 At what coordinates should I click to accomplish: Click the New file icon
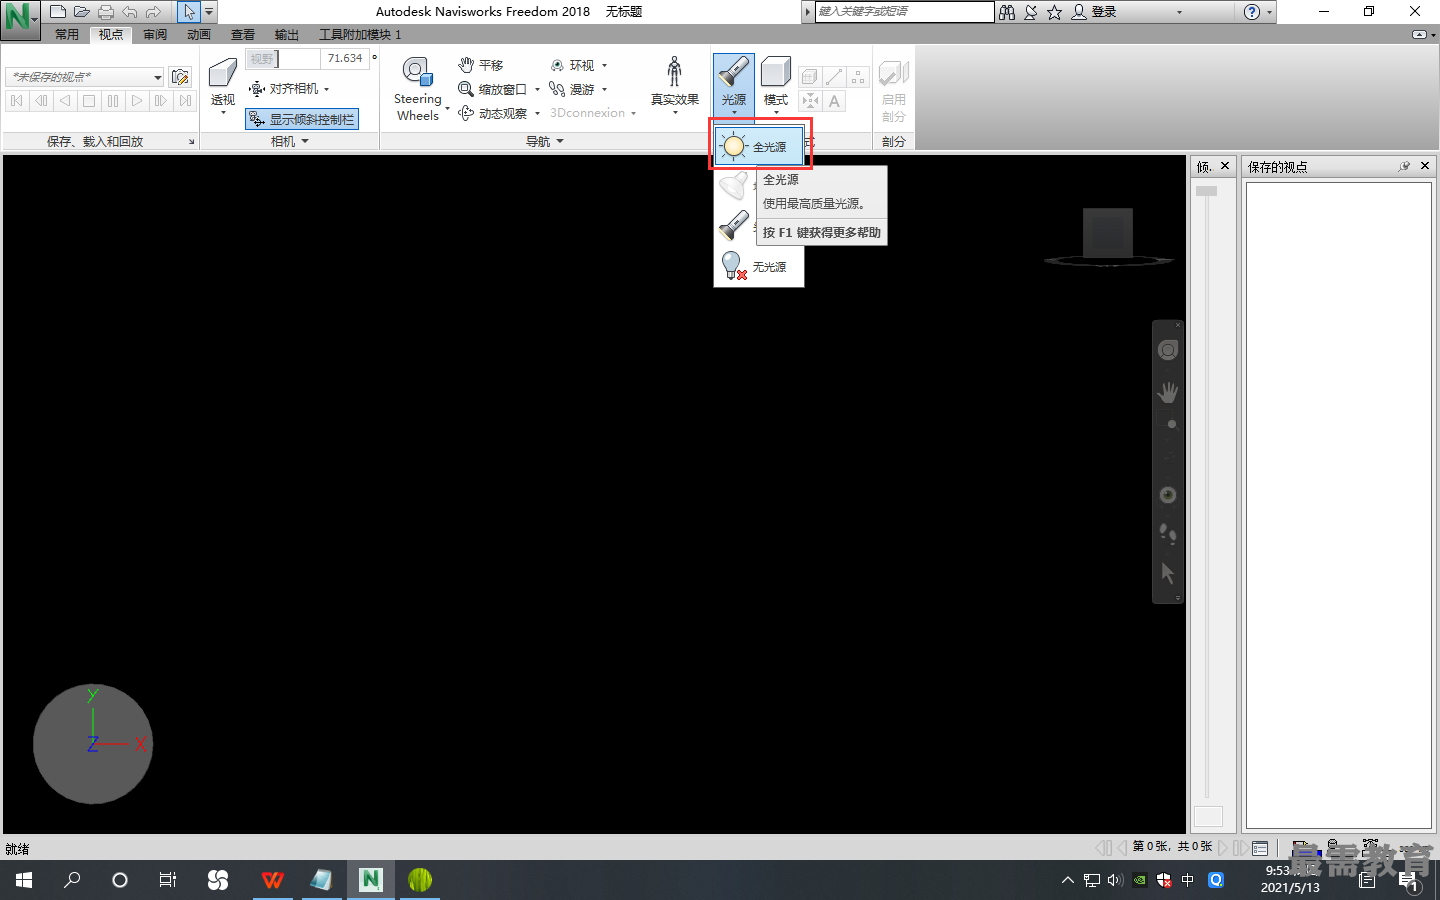tap(58, 12)
